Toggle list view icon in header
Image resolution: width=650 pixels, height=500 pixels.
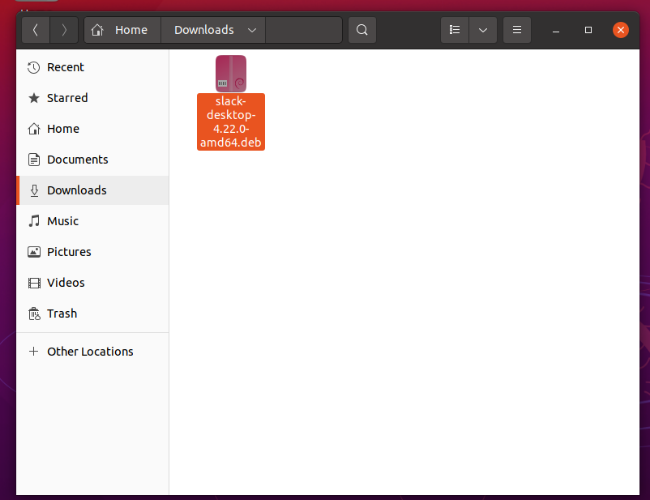[x=455, y=30]
